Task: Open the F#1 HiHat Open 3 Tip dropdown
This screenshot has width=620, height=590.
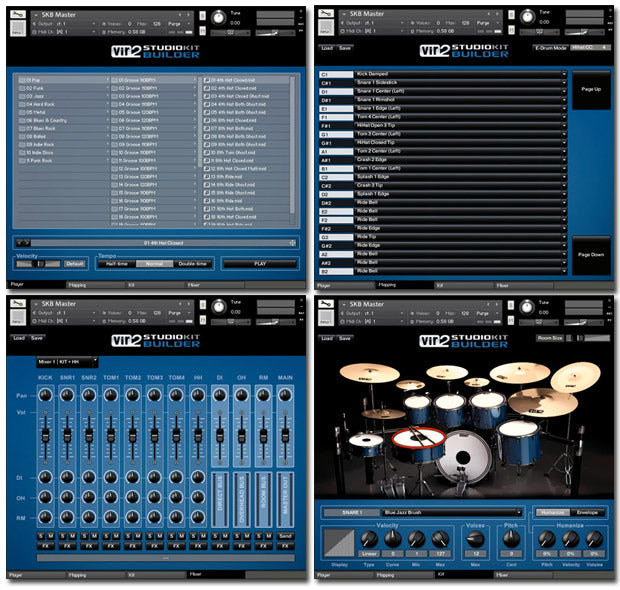Action: pos(461,125)
